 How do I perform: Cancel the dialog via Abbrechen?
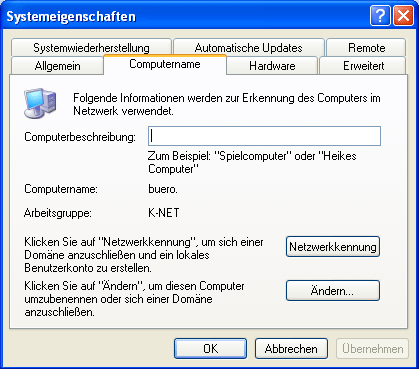coord(291,349)
